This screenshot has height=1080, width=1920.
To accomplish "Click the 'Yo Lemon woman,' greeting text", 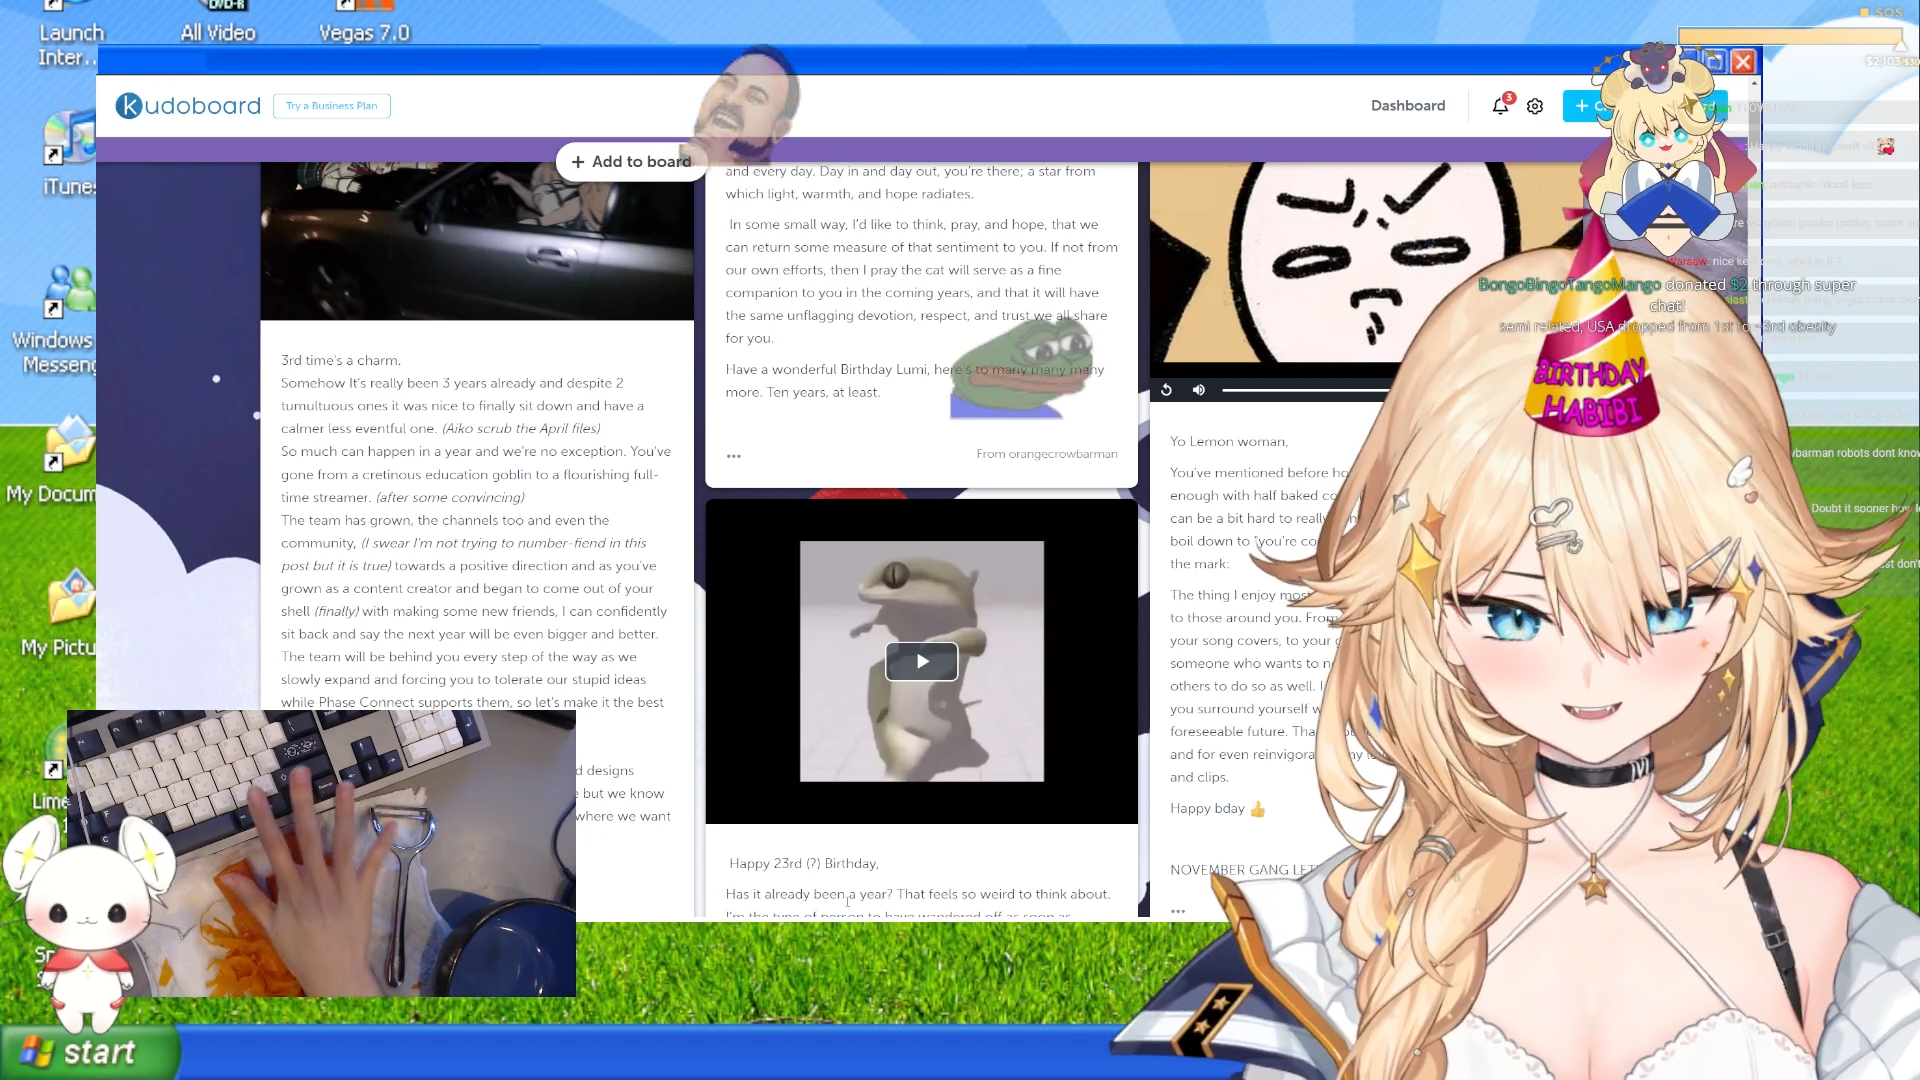I will [1229, 442].
